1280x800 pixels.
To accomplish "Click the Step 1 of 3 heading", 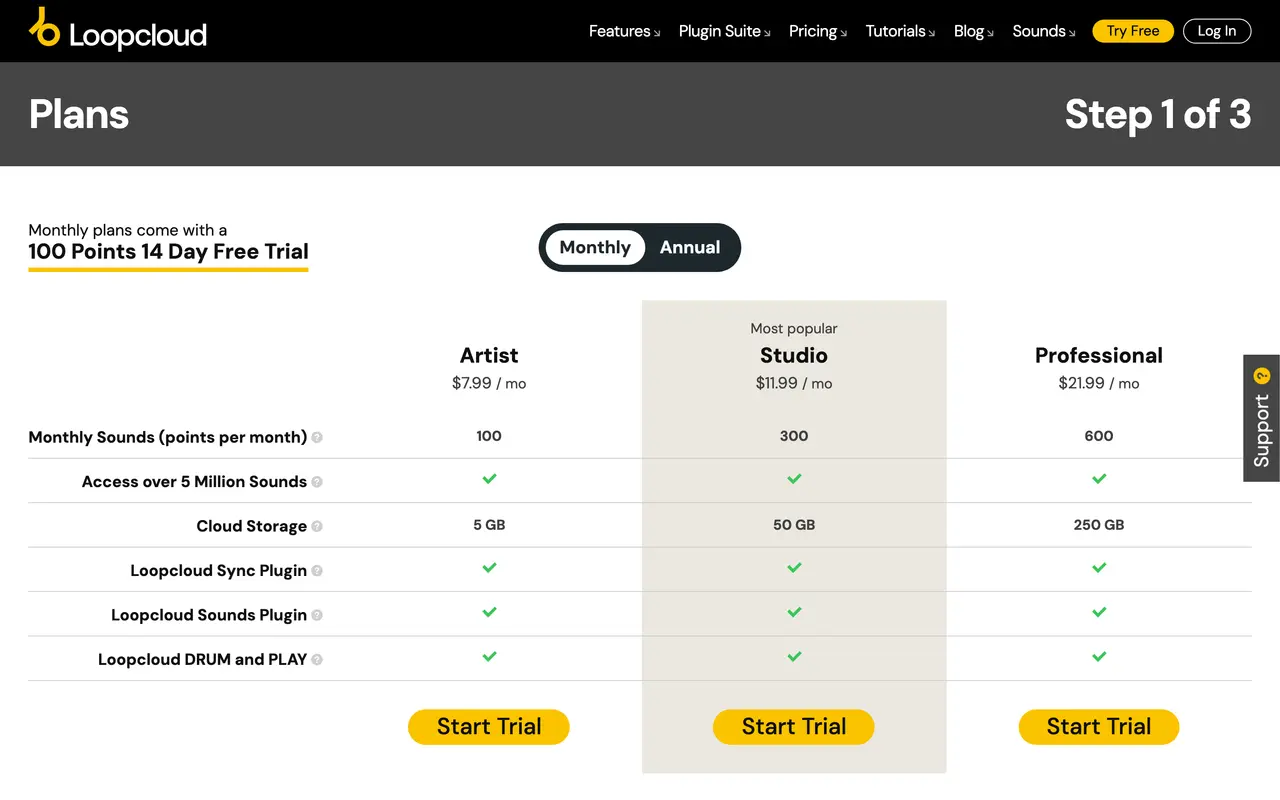I will [x=1158, y=114].
